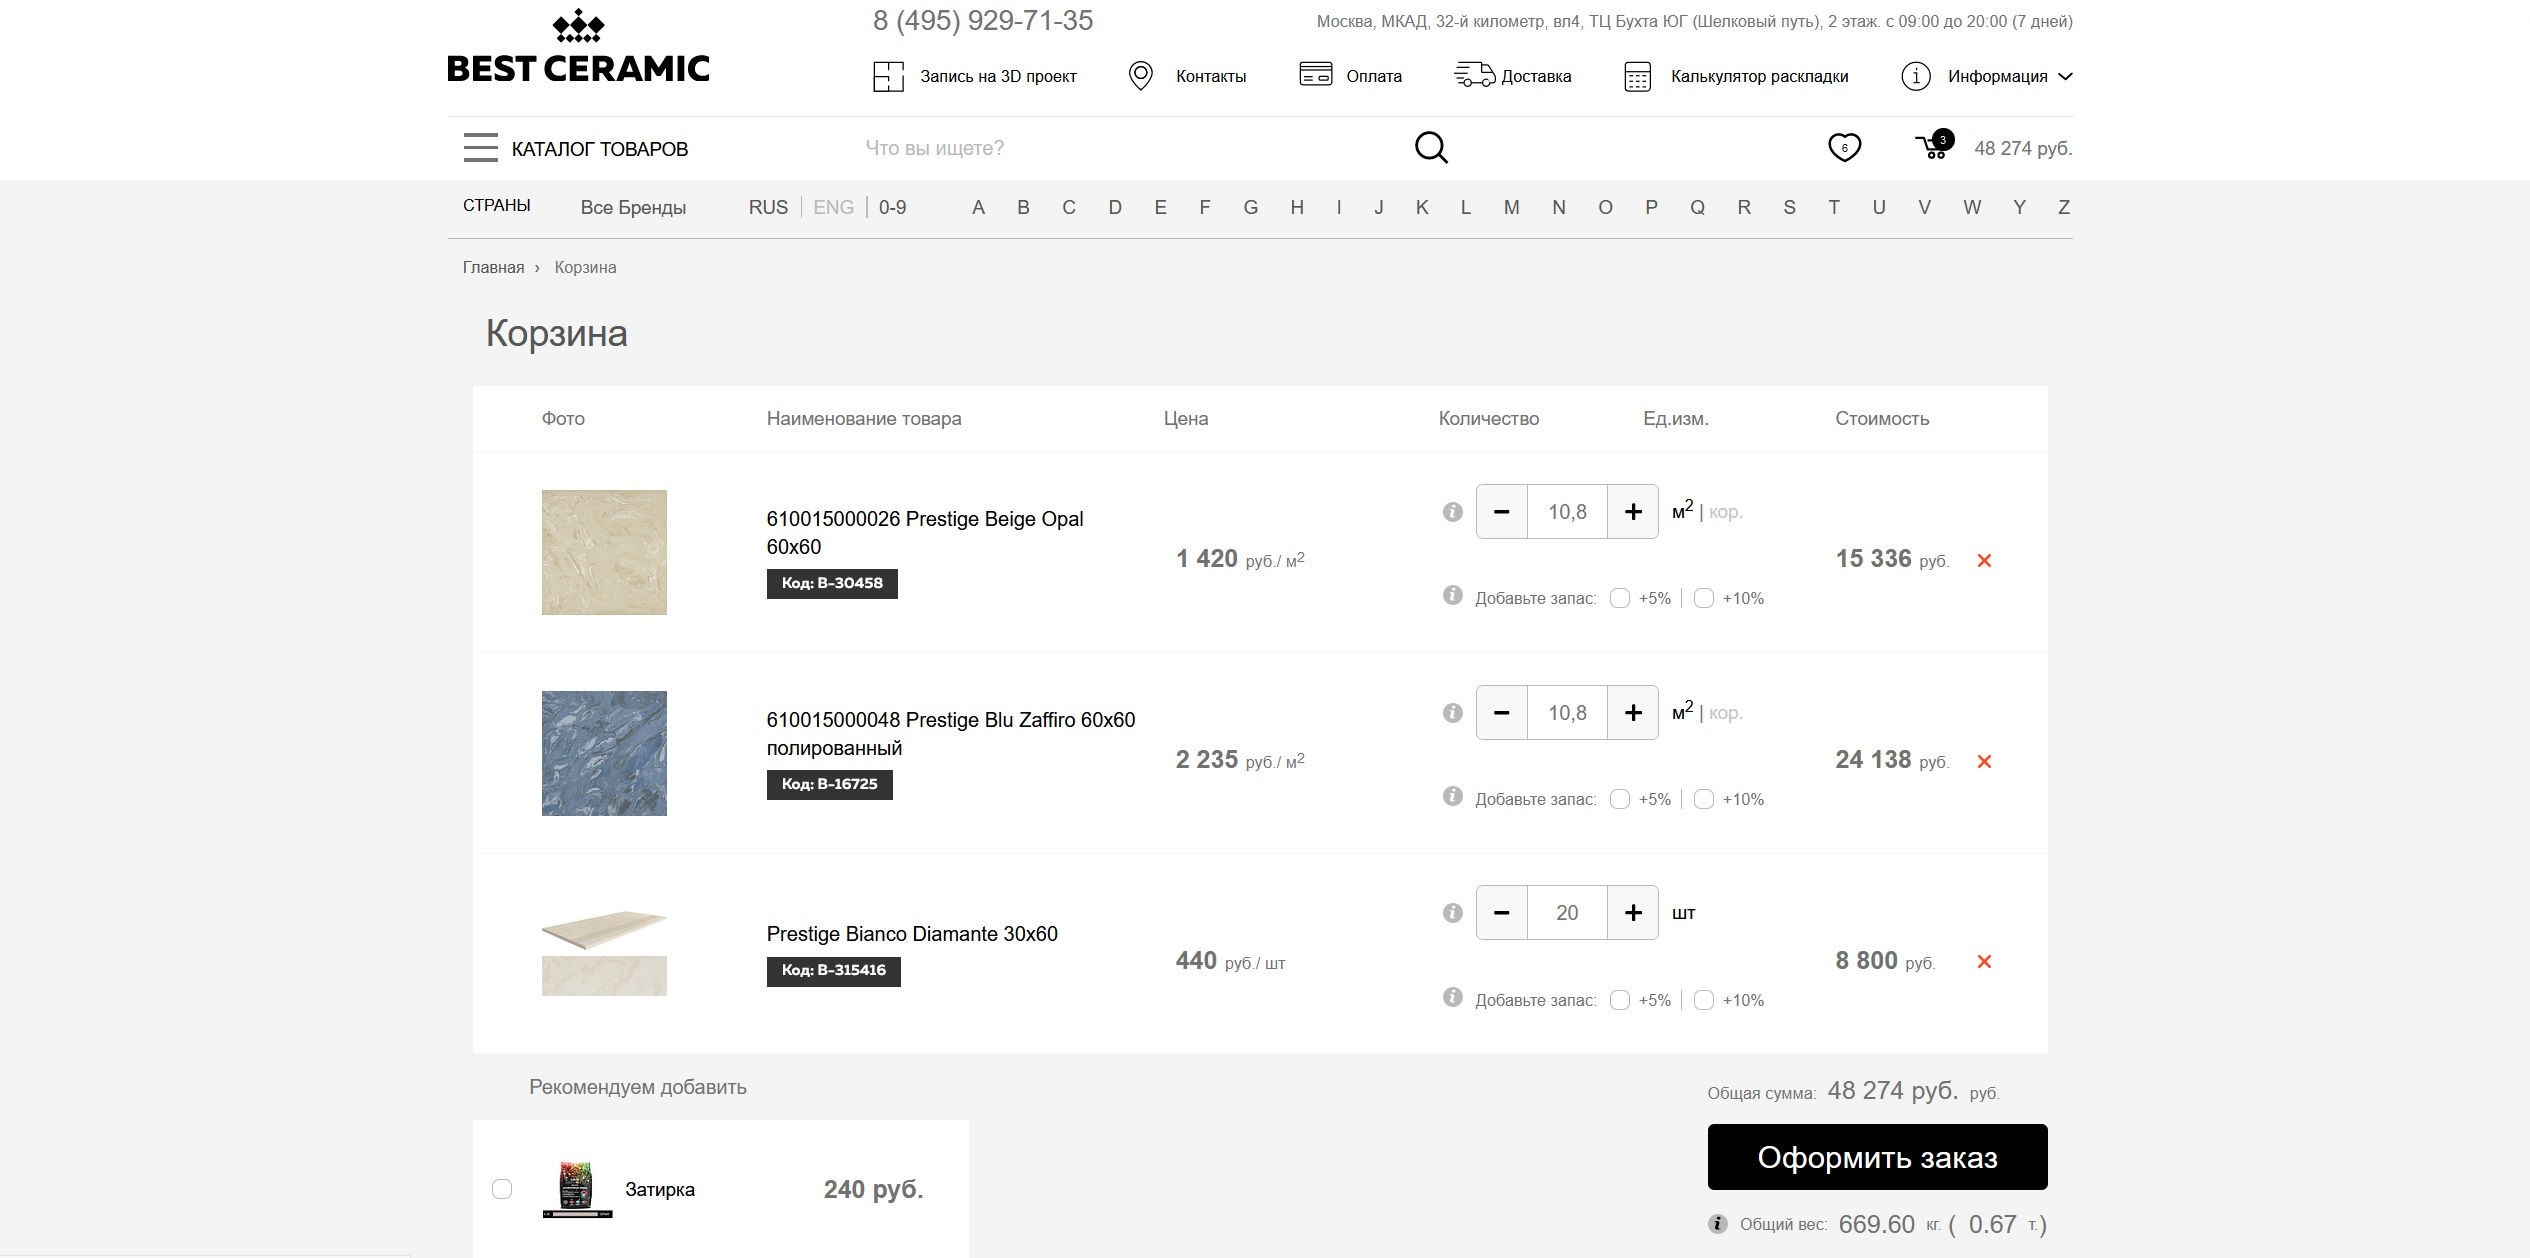
Task: Open the Затирка product thumbnail
Action: 577,1189
